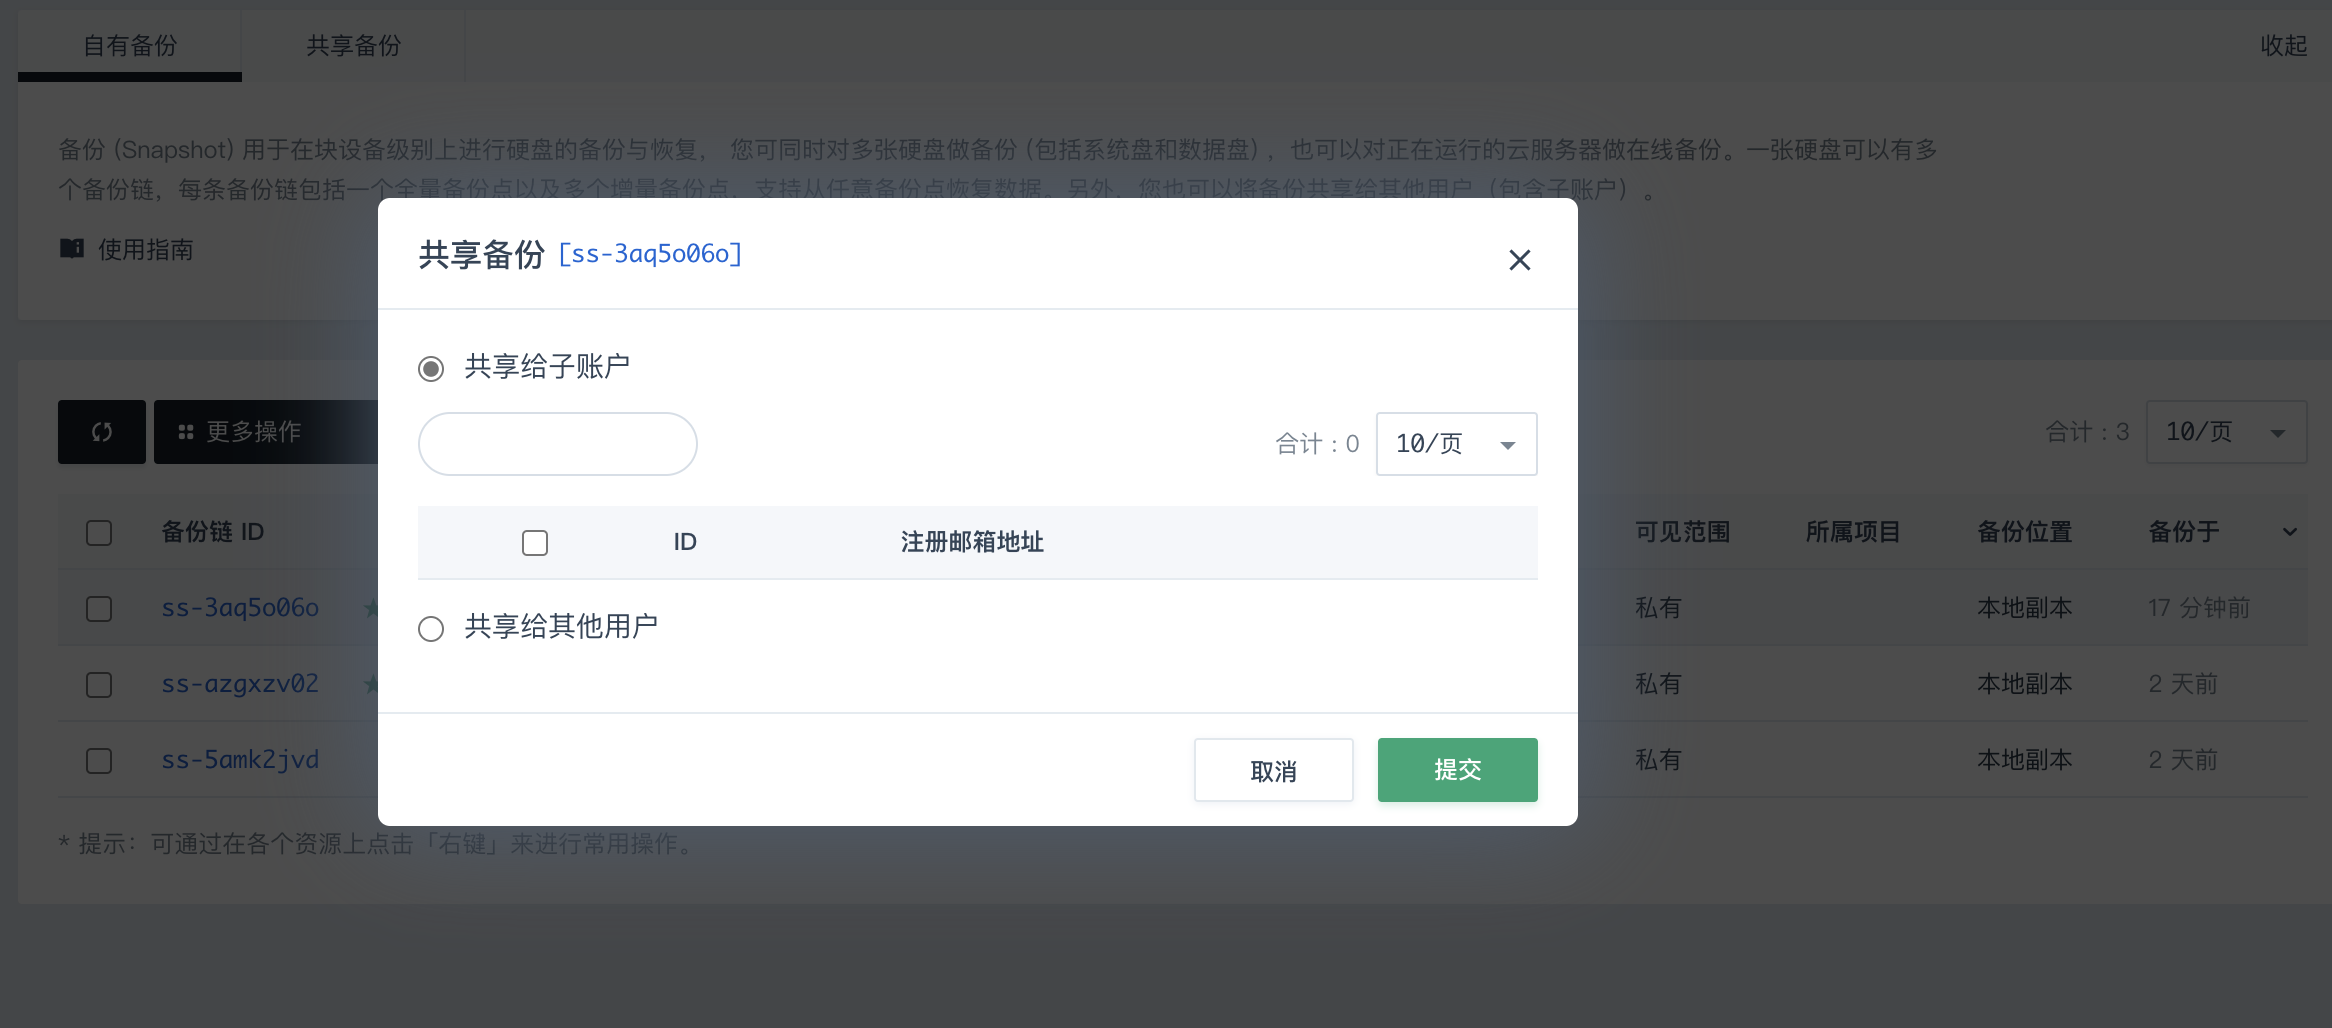Check the ss-5amk2jvd row checkbox
Screen dimensions: 2332x1028
click(98, 760)
